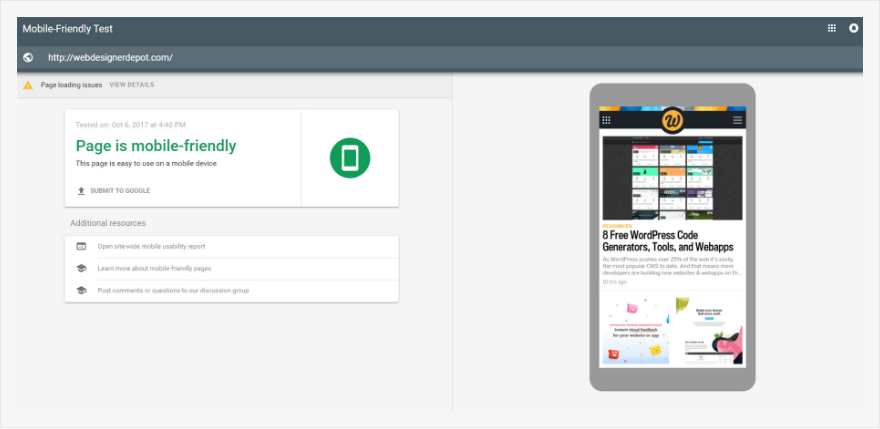The image size is (880, 429).
Task: Open the Google apps grid icon
Action: (x=831, y=28)
